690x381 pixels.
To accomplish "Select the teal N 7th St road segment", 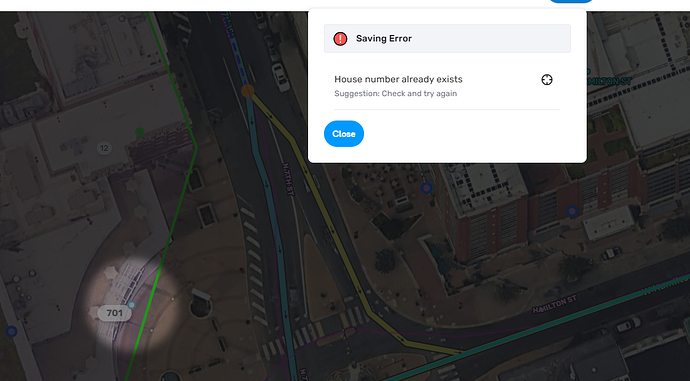I will coord(272,220).
